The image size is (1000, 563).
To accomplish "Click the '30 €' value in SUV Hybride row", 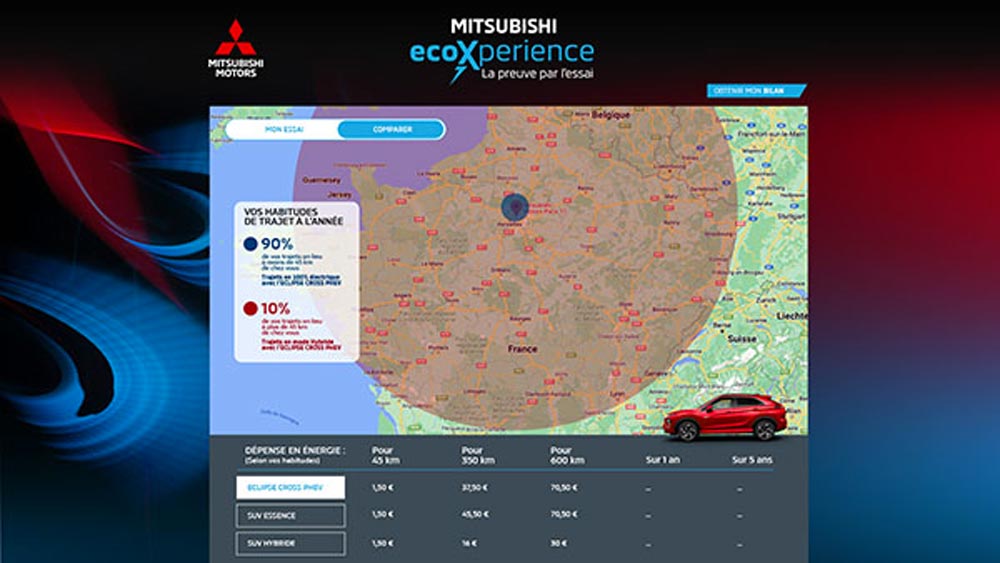I will (559, 543).
